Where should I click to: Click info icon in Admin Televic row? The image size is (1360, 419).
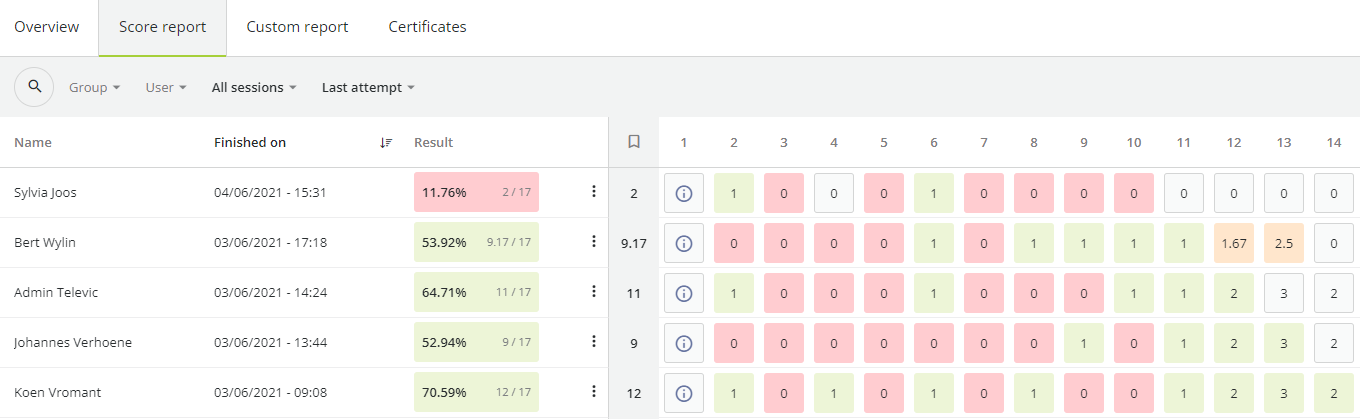[x=684, y=293]
